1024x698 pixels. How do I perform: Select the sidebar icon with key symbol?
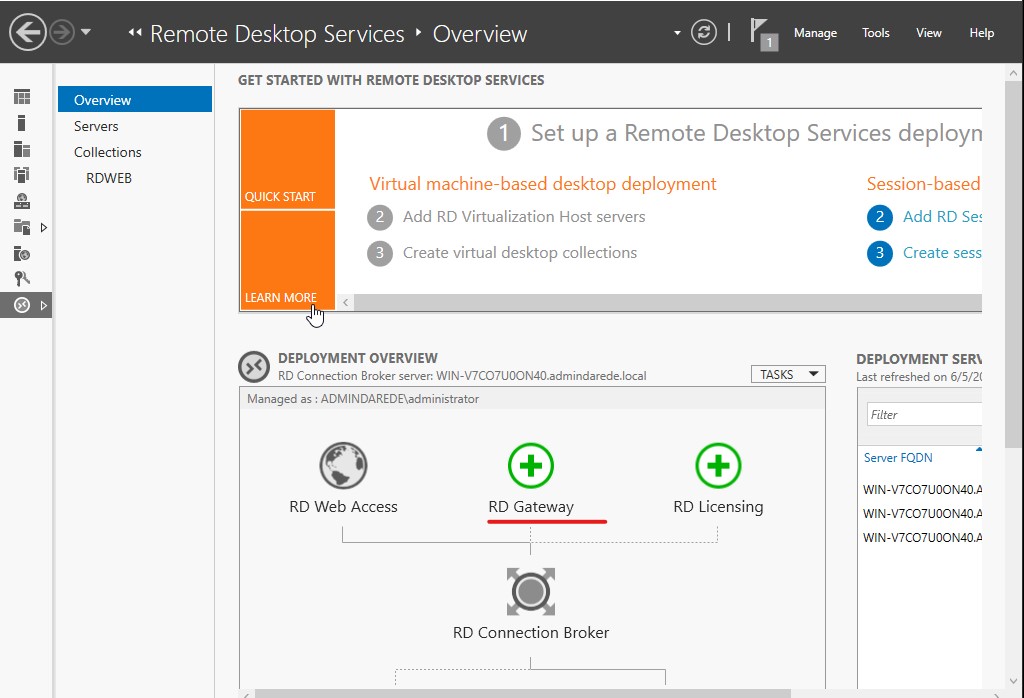(x=22, y=279)
